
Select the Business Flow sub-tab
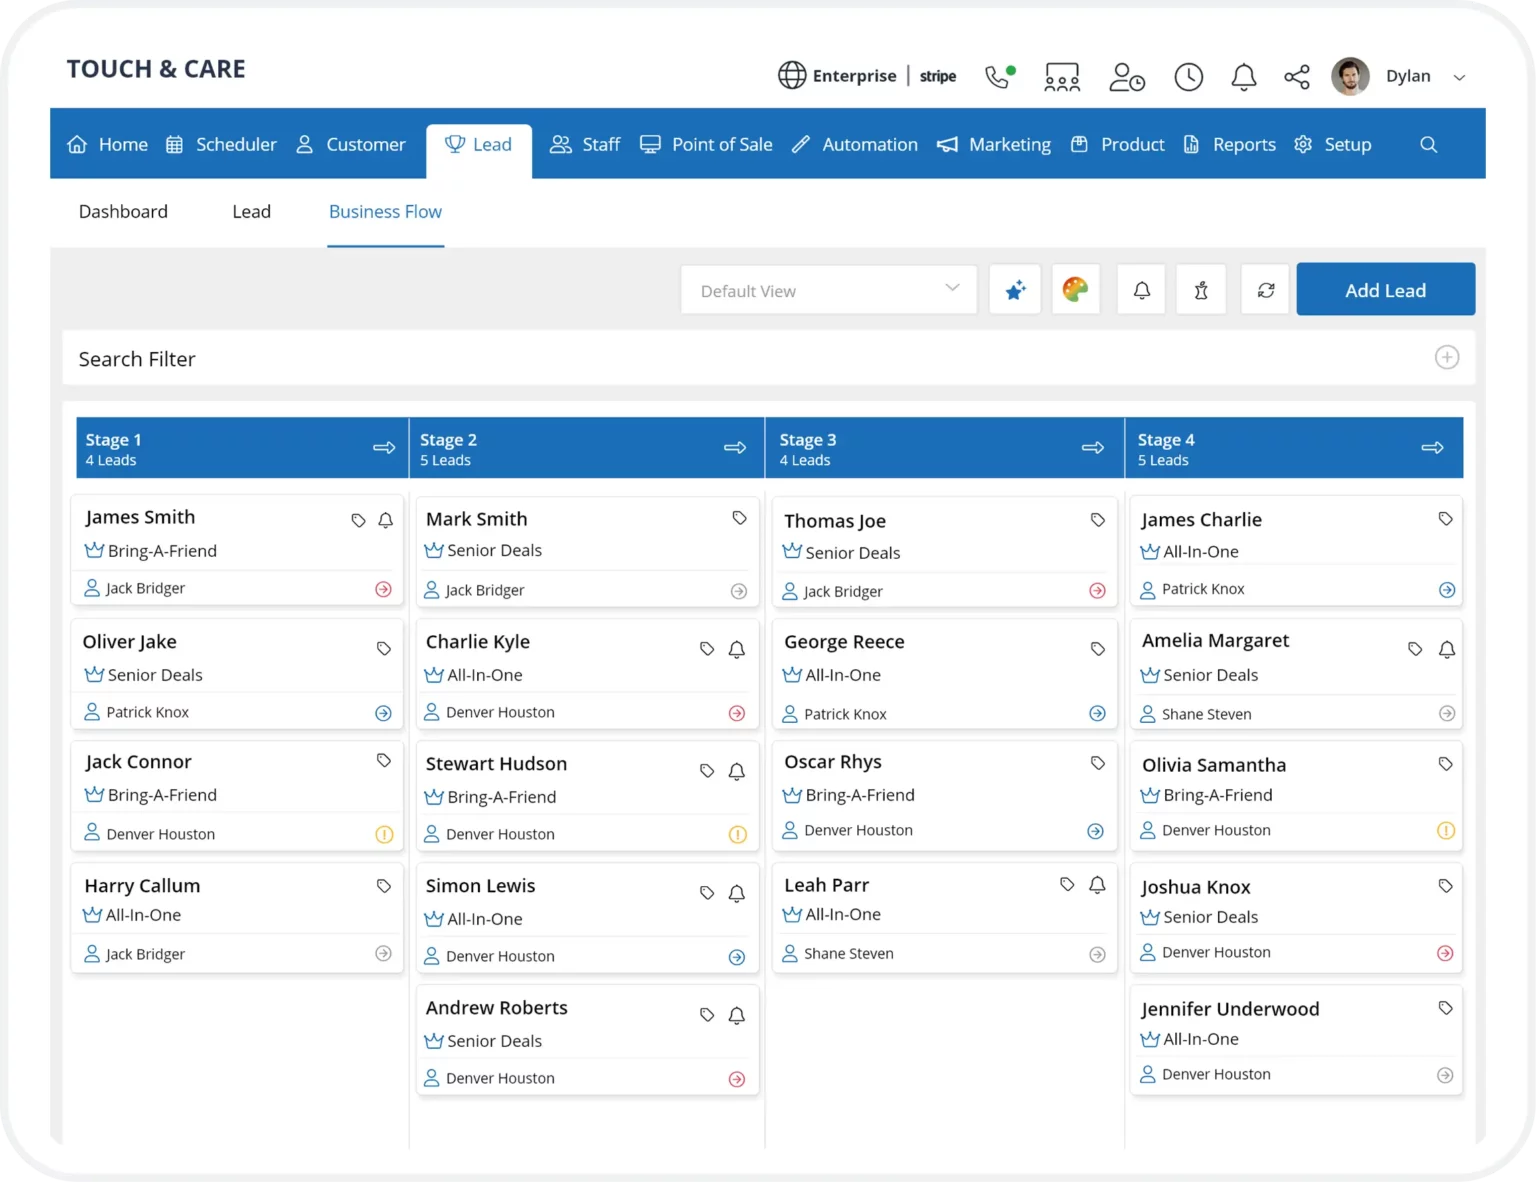click(x=385, y=212)
